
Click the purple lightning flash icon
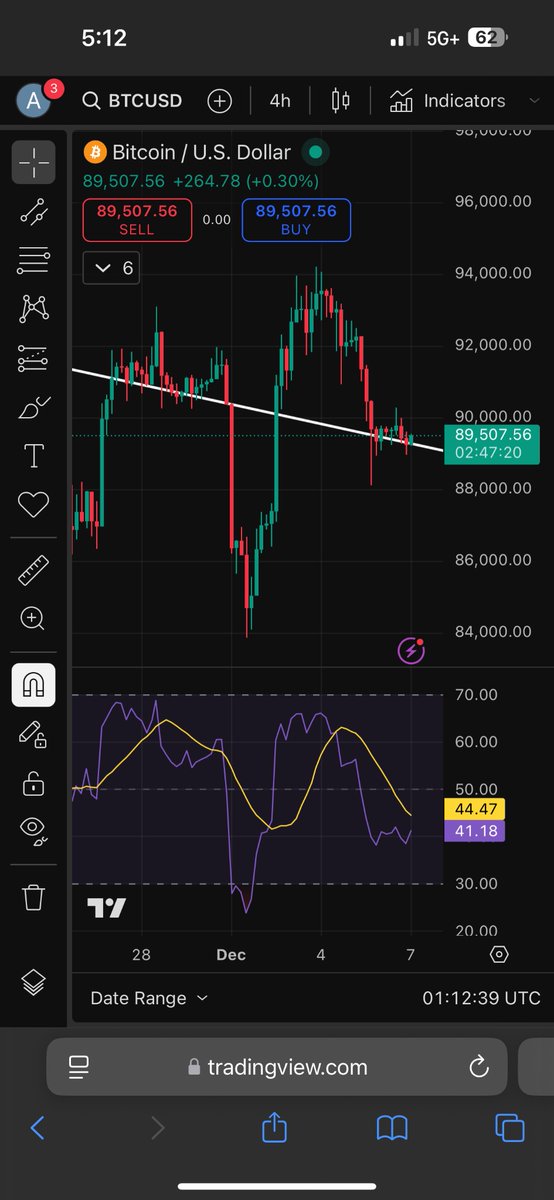412,651
